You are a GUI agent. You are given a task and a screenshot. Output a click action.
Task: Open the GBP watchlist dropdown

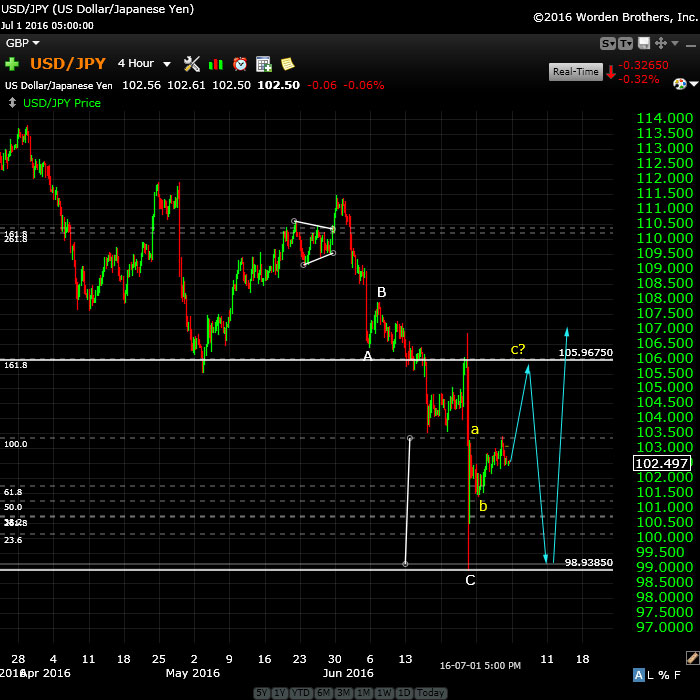point(22,43)
